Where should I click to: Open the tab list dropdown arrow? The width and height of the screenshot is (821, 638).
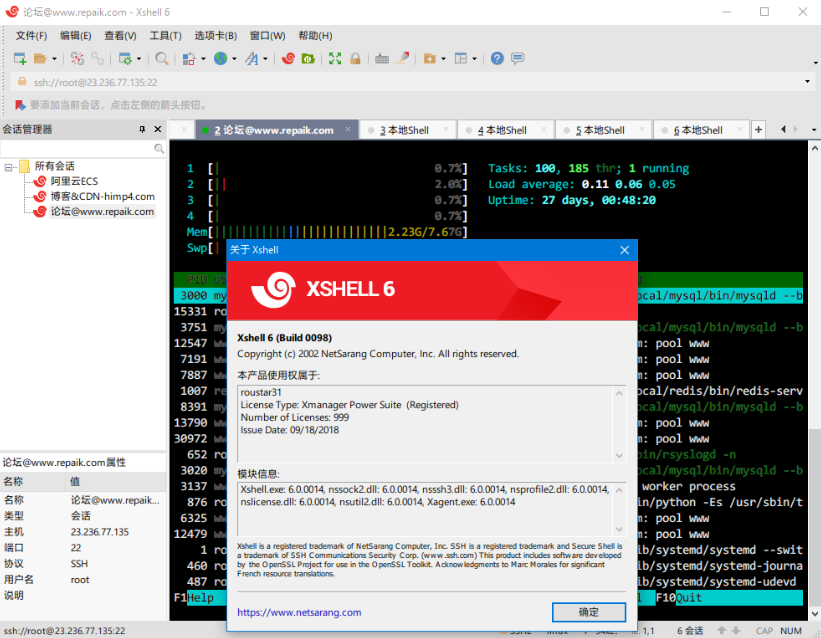813,129
